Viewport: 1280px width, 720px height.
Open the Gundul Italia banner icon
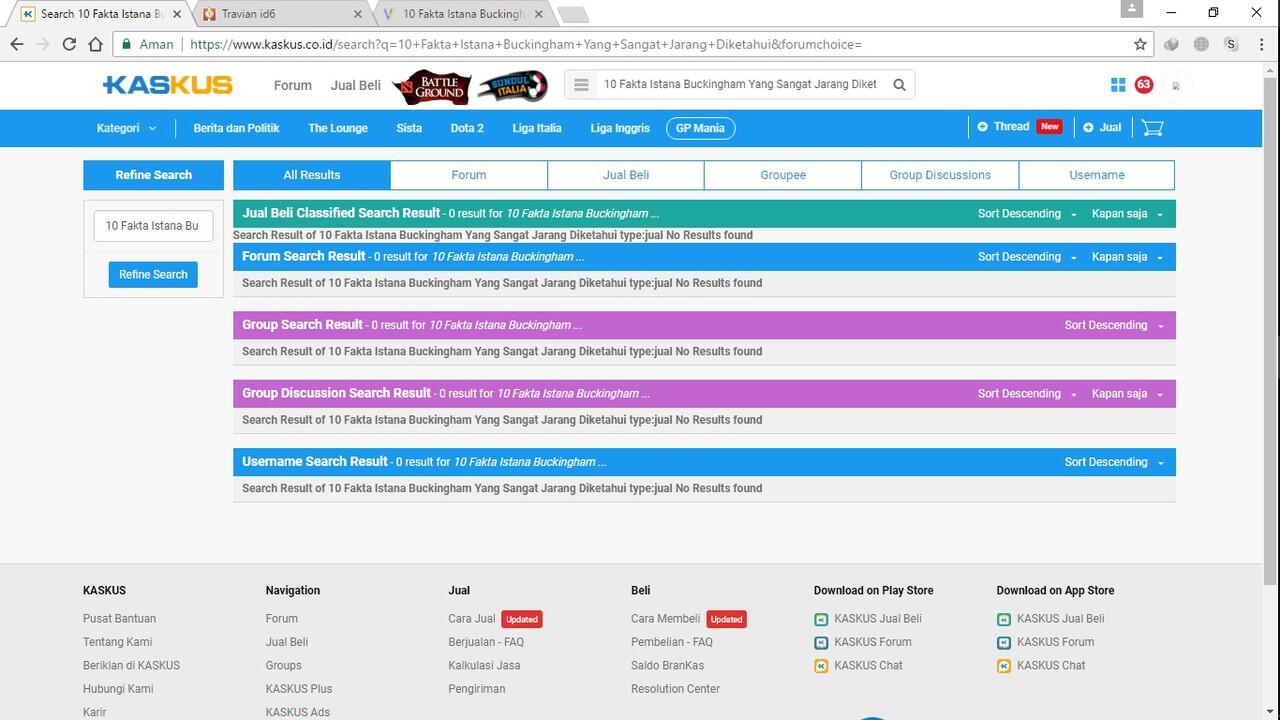click(512, 86)
